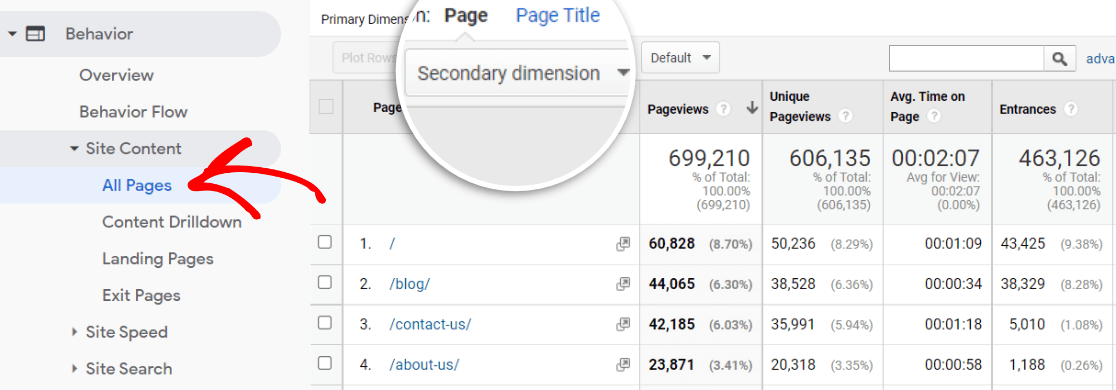Click the 00:00:34 time value
Image resolution: width=1116 pixels, height=390 pixels.
[954, 284]
